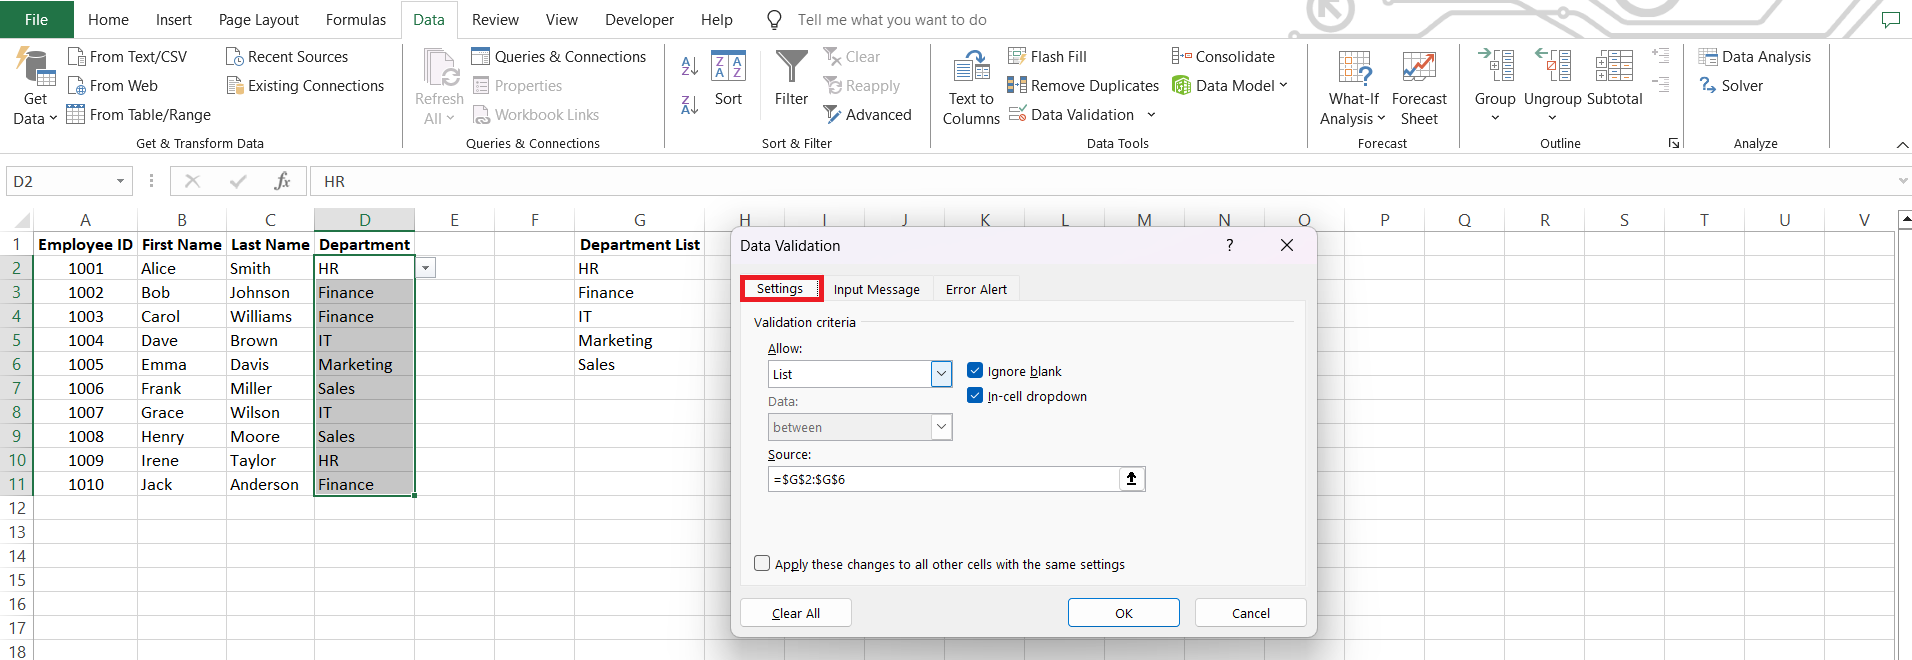
Task: Open Advanced filter options
Action: coord(867,115)
